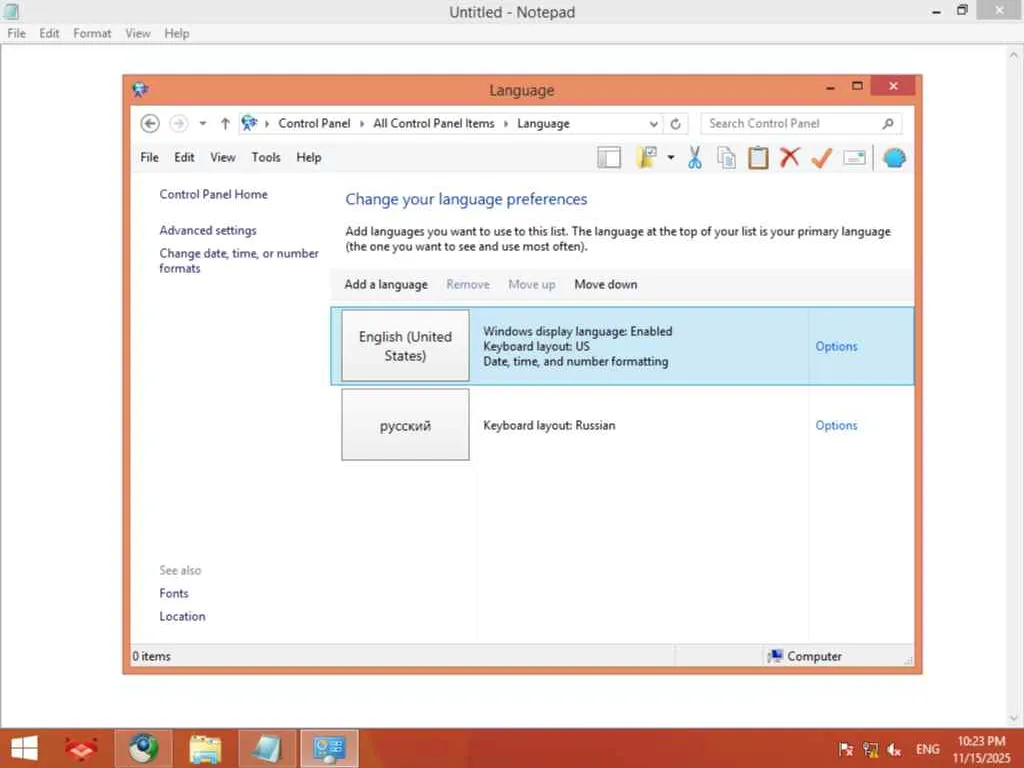Click the Remove command
Viewport: 1024px width, 768px height.
[x=468, y=284]
